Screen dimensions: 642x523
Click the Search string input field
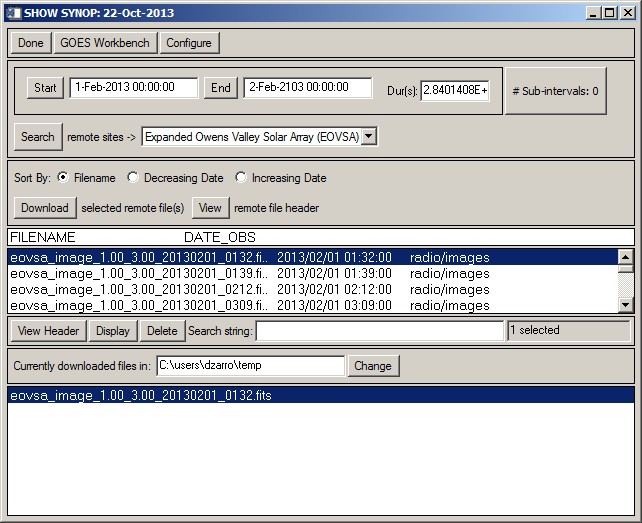(x=380, y=331)
